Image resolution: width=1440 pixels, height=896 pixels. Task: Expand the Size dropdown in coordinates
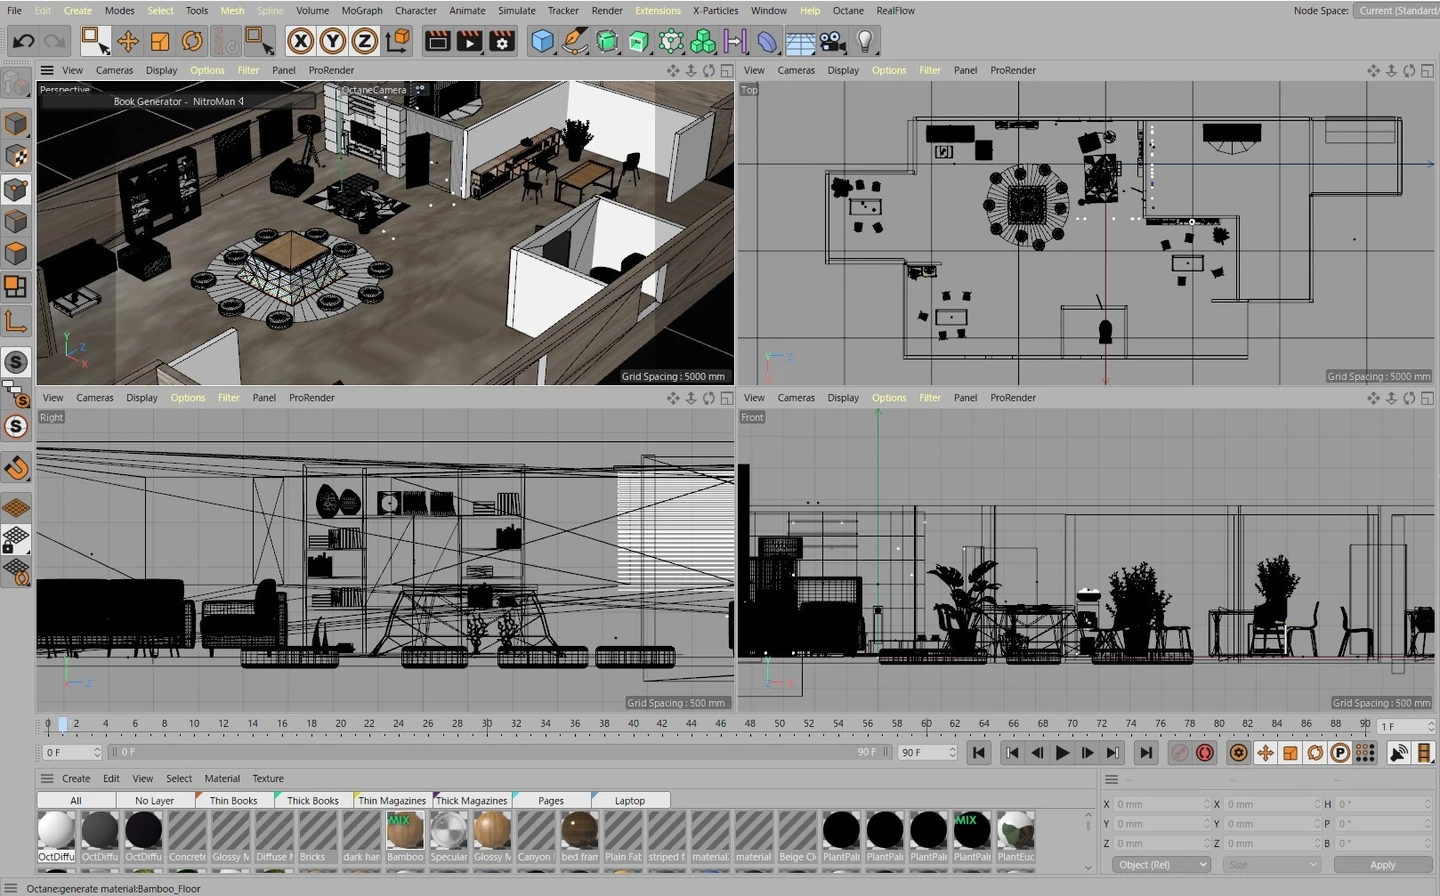click(x=1273, y=865)
